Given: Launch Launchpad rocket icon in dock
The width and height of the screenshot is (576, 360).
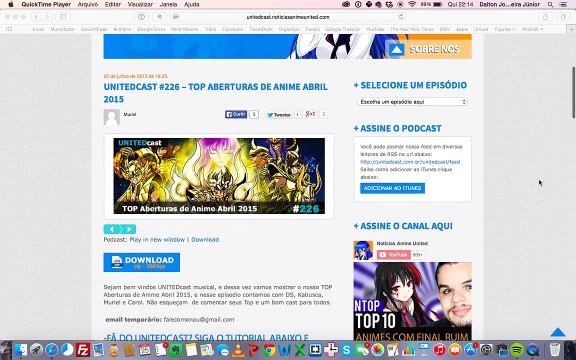Looking at the screenshot, I should coord(36,350).
